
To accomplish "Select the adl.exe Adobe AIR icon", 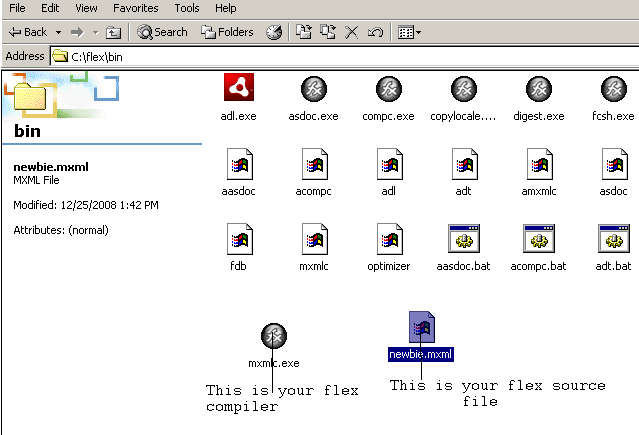I will click(239, 87).
